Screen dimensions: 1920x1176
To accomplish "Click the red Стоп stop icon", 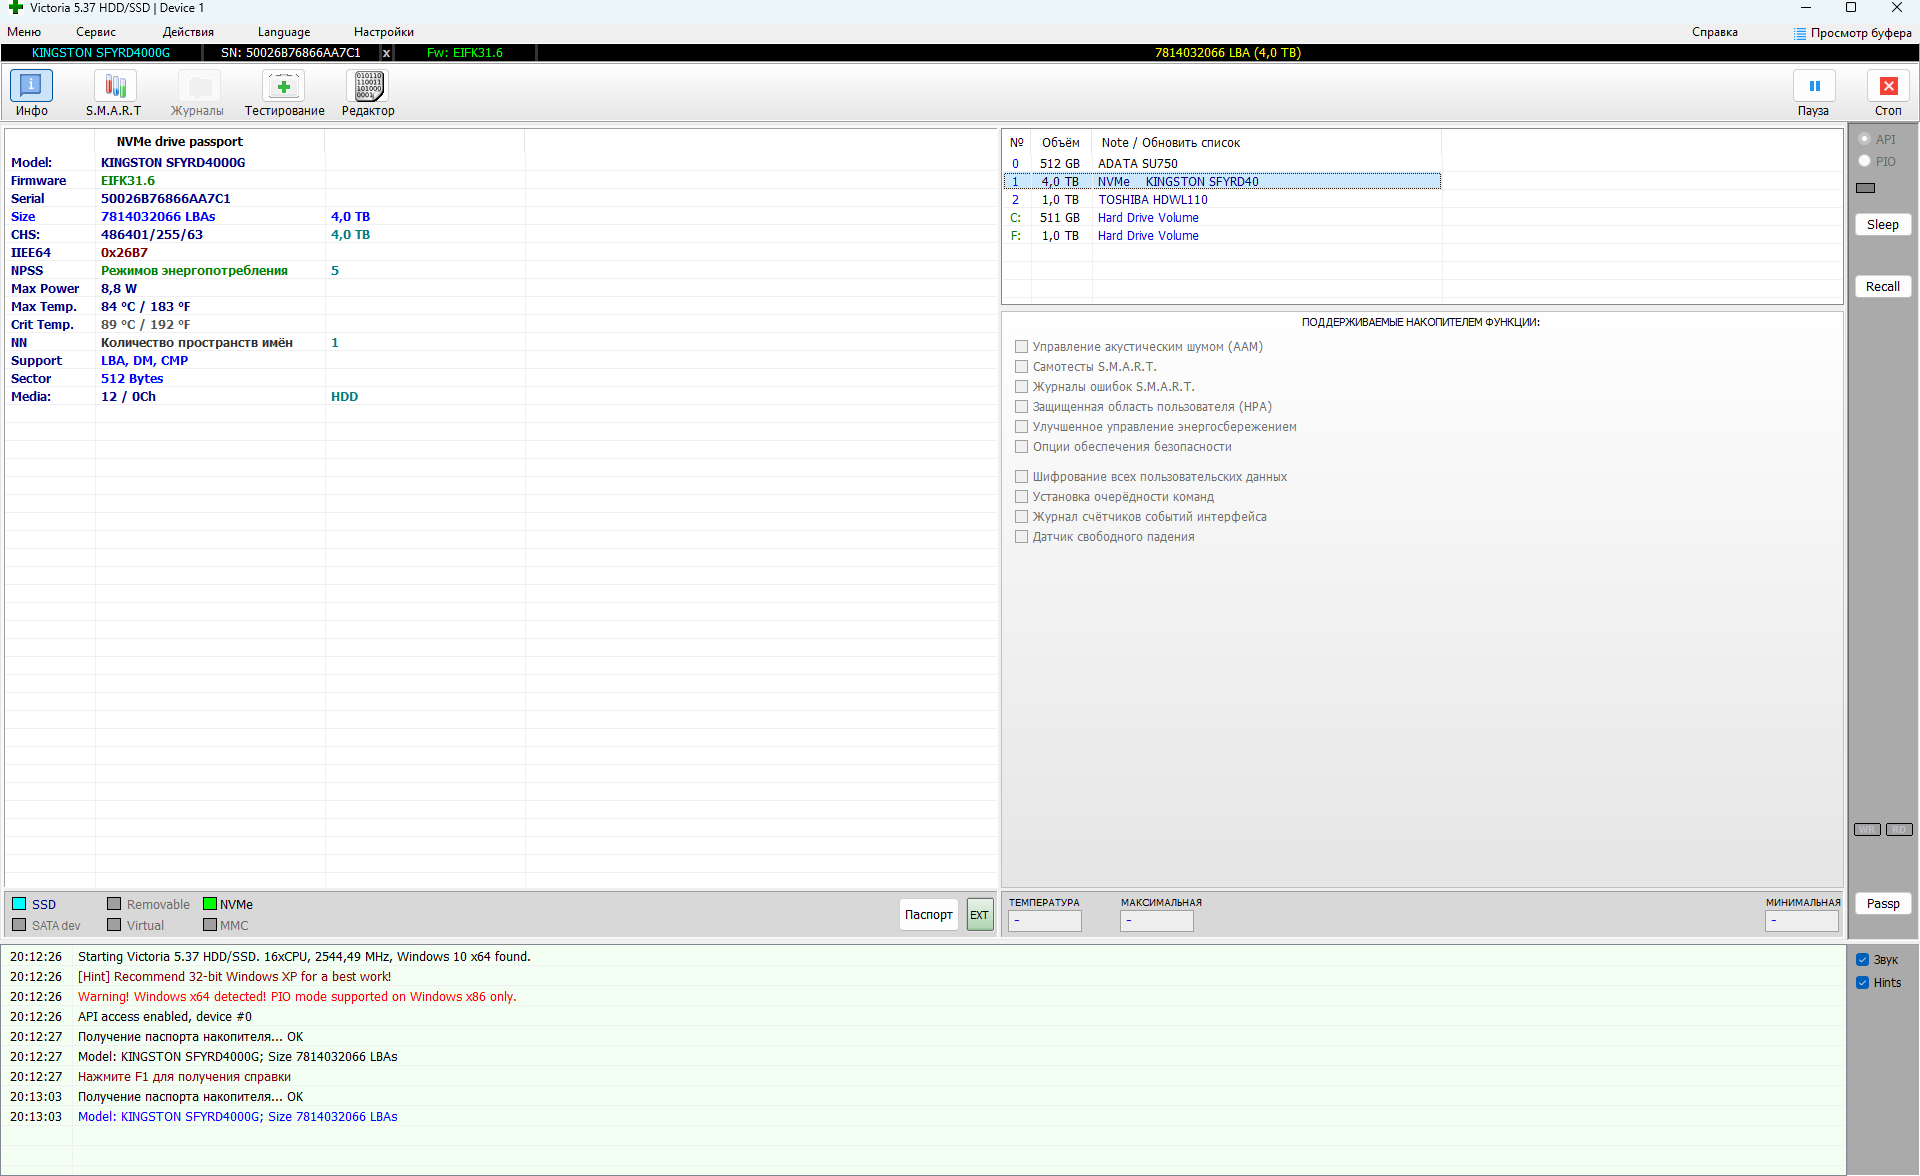I will point(1888,87).
